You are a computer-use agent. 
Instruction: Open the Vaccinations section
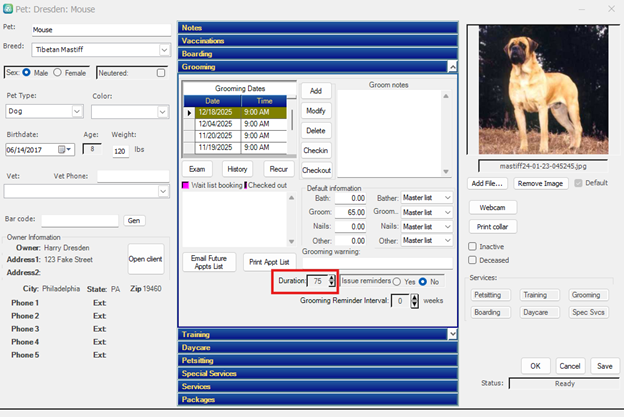pos(318,41)
